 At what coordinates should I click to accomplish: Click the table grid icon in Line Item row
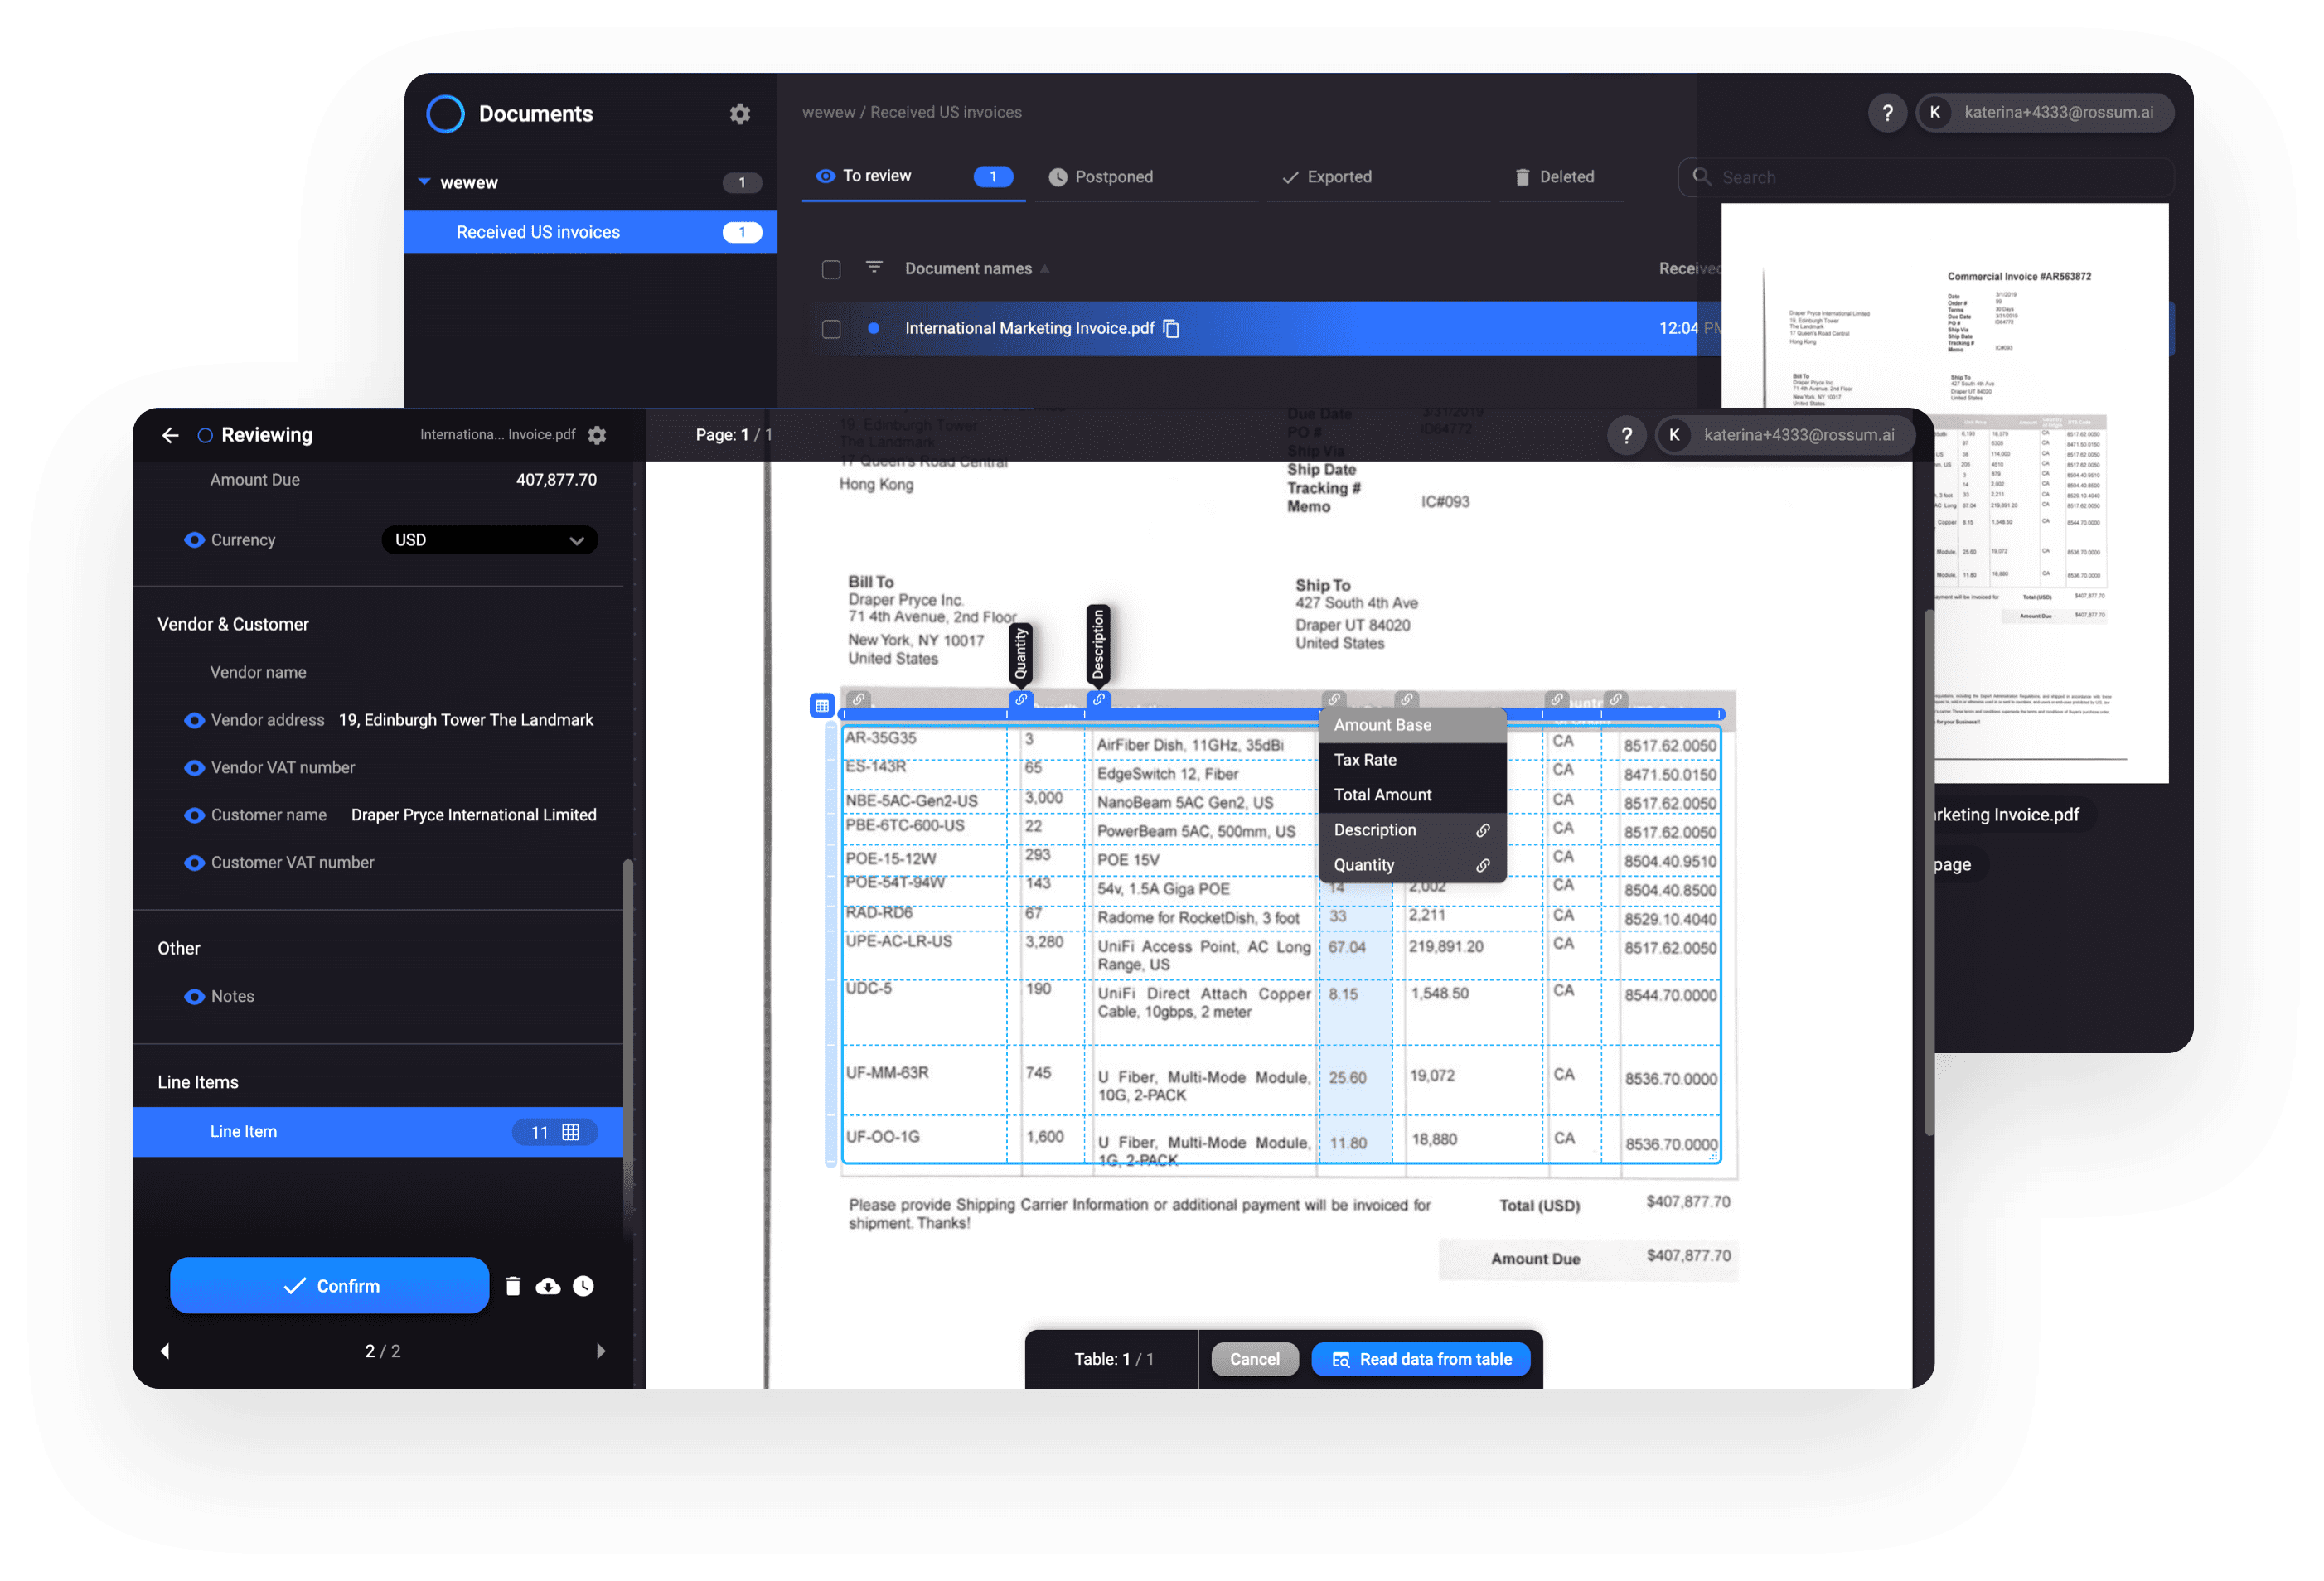(571, 1132)
